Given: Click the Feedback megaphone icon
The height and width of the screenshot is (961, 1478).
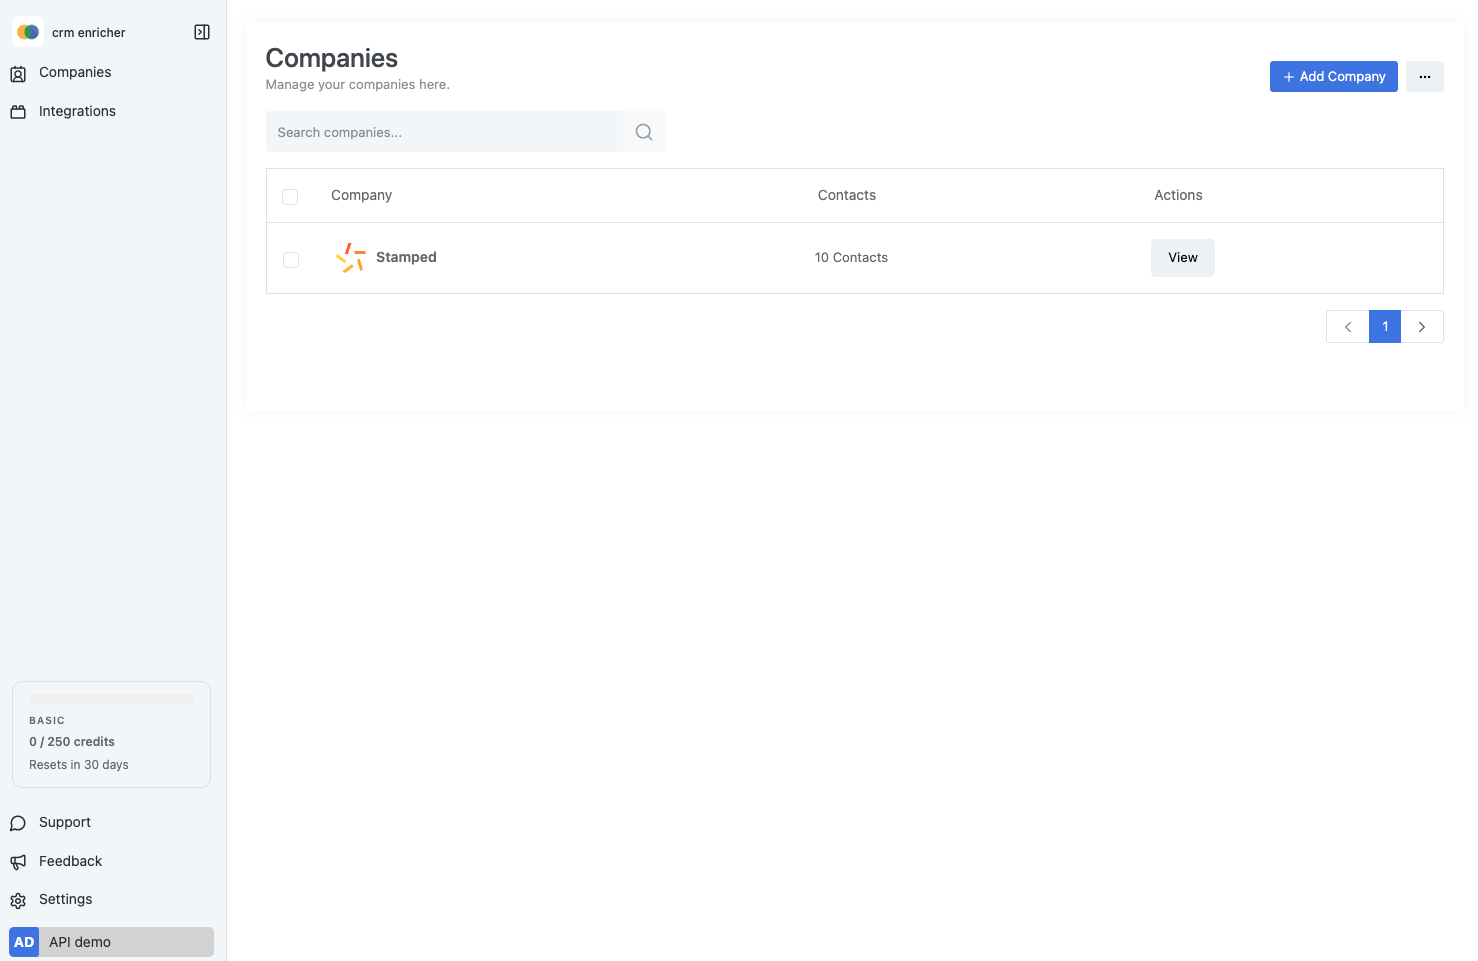Looking at the screenshot, I should pos(18,862).
